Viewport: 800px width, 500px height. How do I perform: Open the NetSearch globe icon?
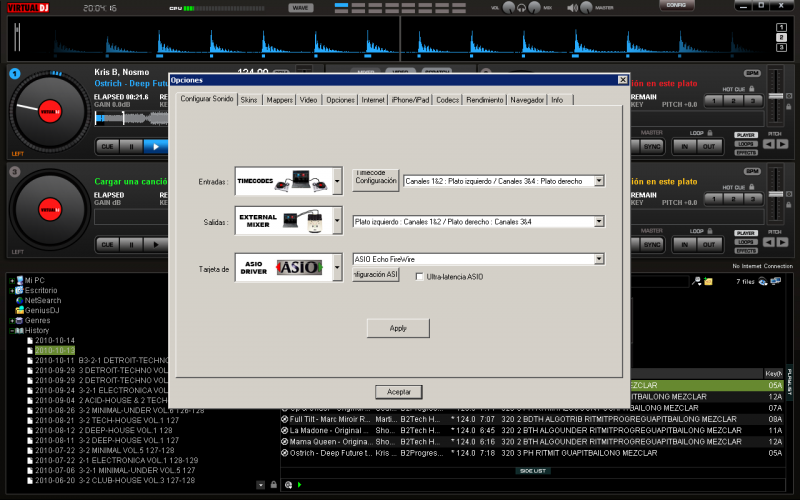pos(20,301)
